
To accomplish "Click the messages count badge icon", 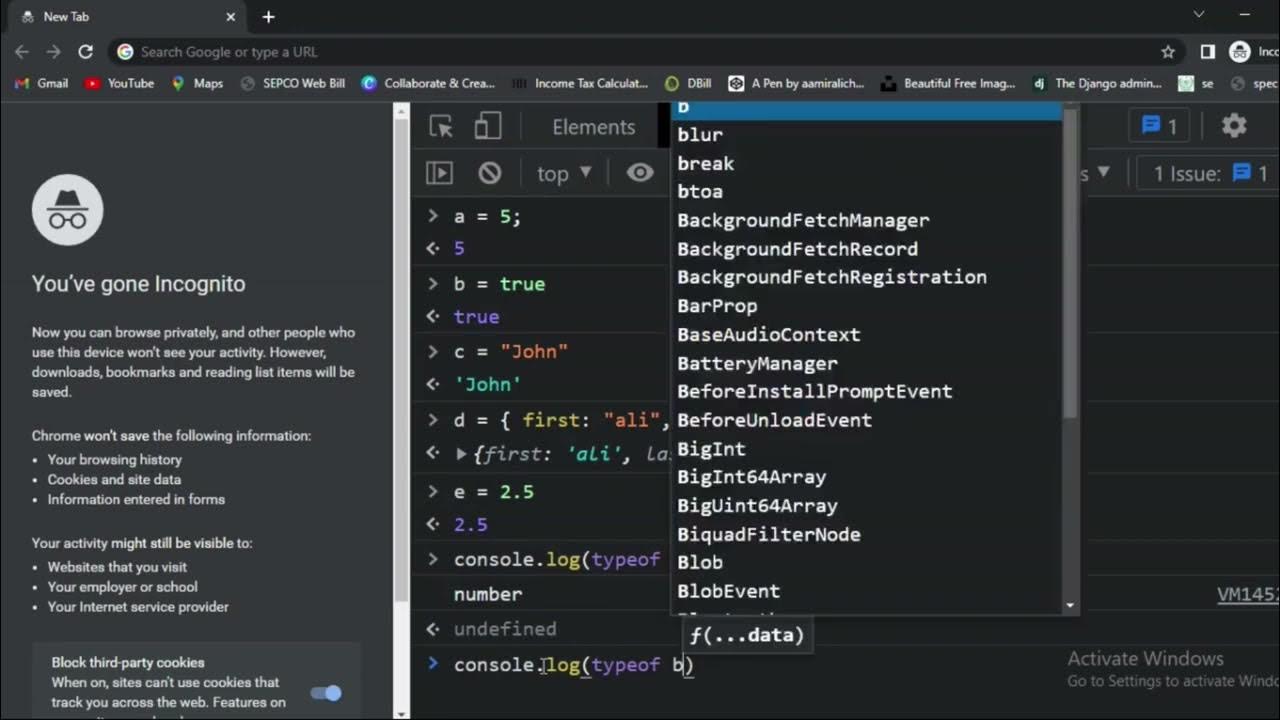I will point(1159,126).
